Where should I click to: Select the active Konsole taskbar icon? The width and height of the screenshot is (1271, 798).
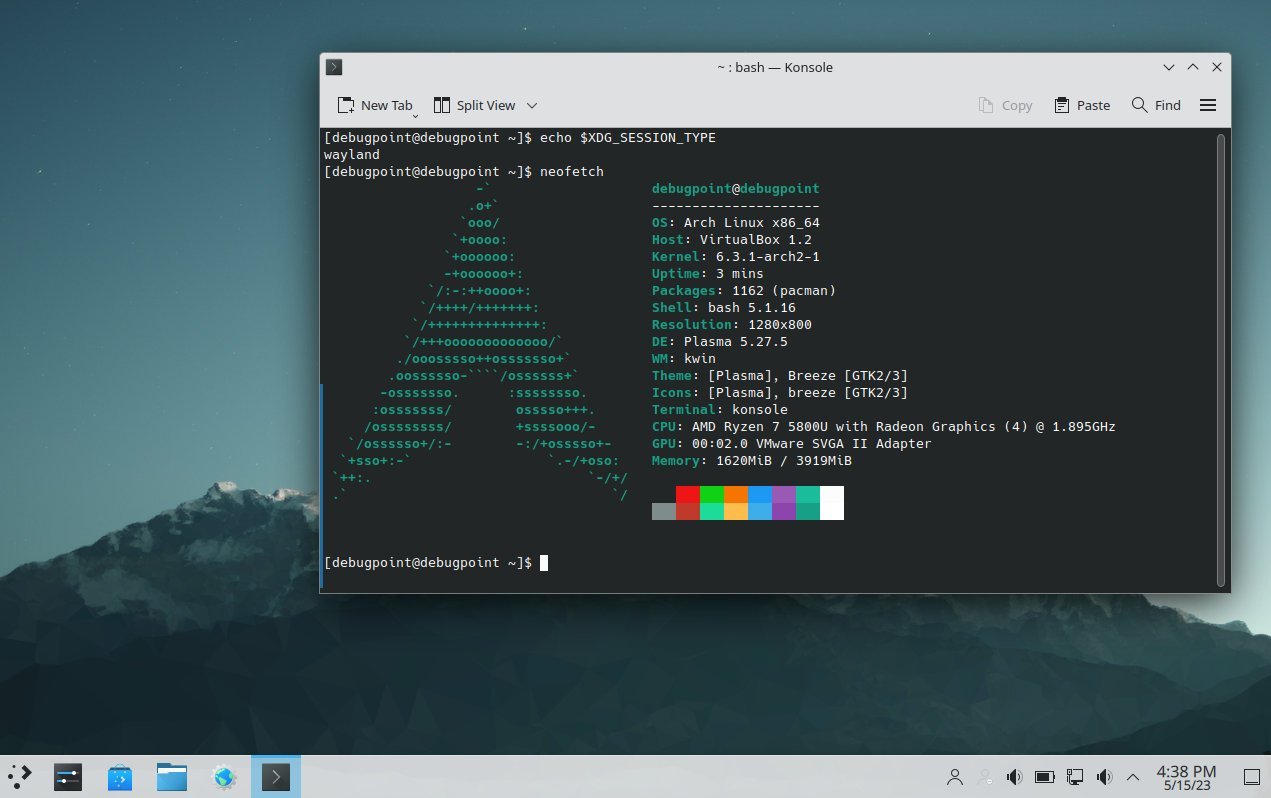click(275, 776)
